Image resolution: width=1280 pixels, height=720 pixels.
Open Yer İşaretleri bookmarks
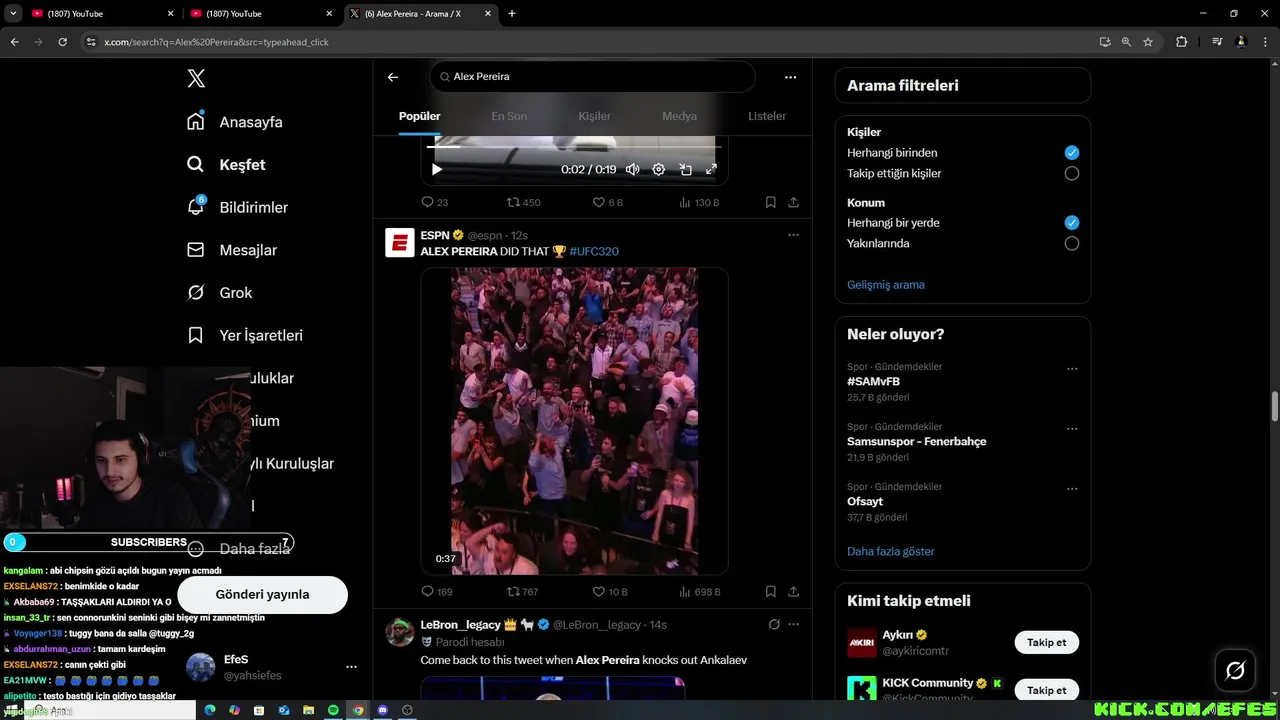[x=245, y=336]
